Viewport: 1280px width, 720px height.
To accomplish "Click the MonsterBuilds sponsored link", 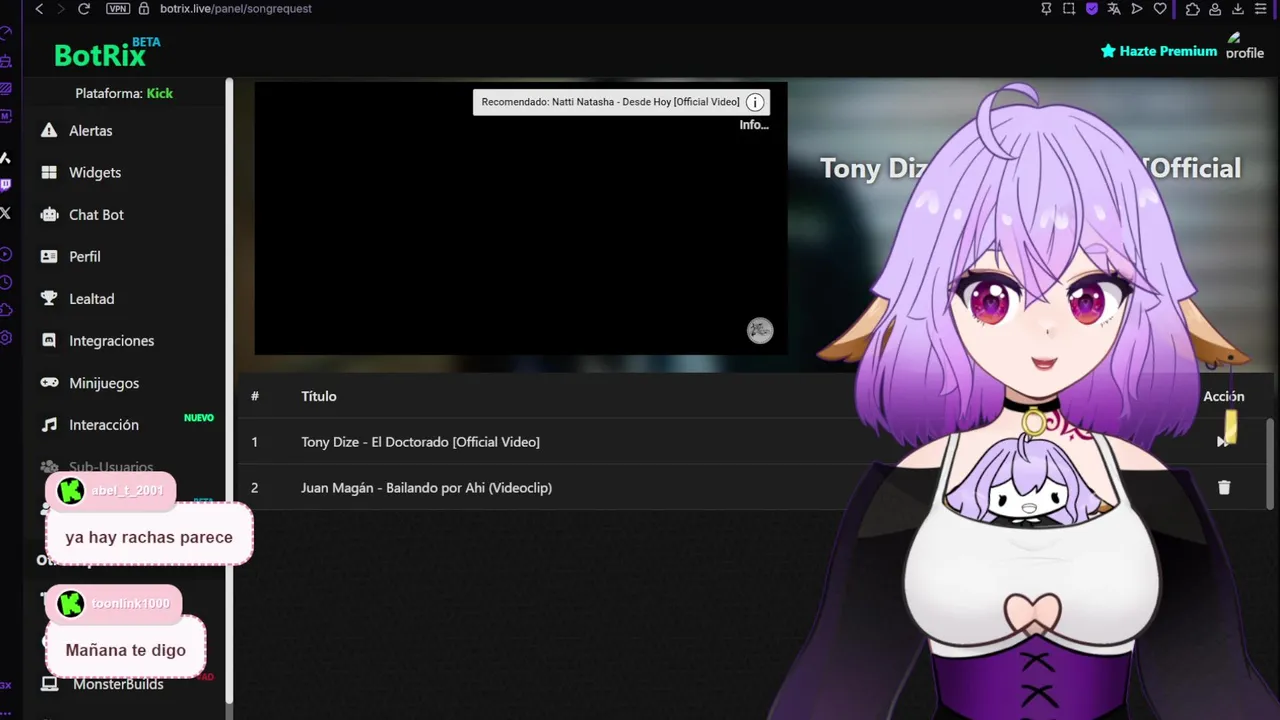I will pos(118,684).
